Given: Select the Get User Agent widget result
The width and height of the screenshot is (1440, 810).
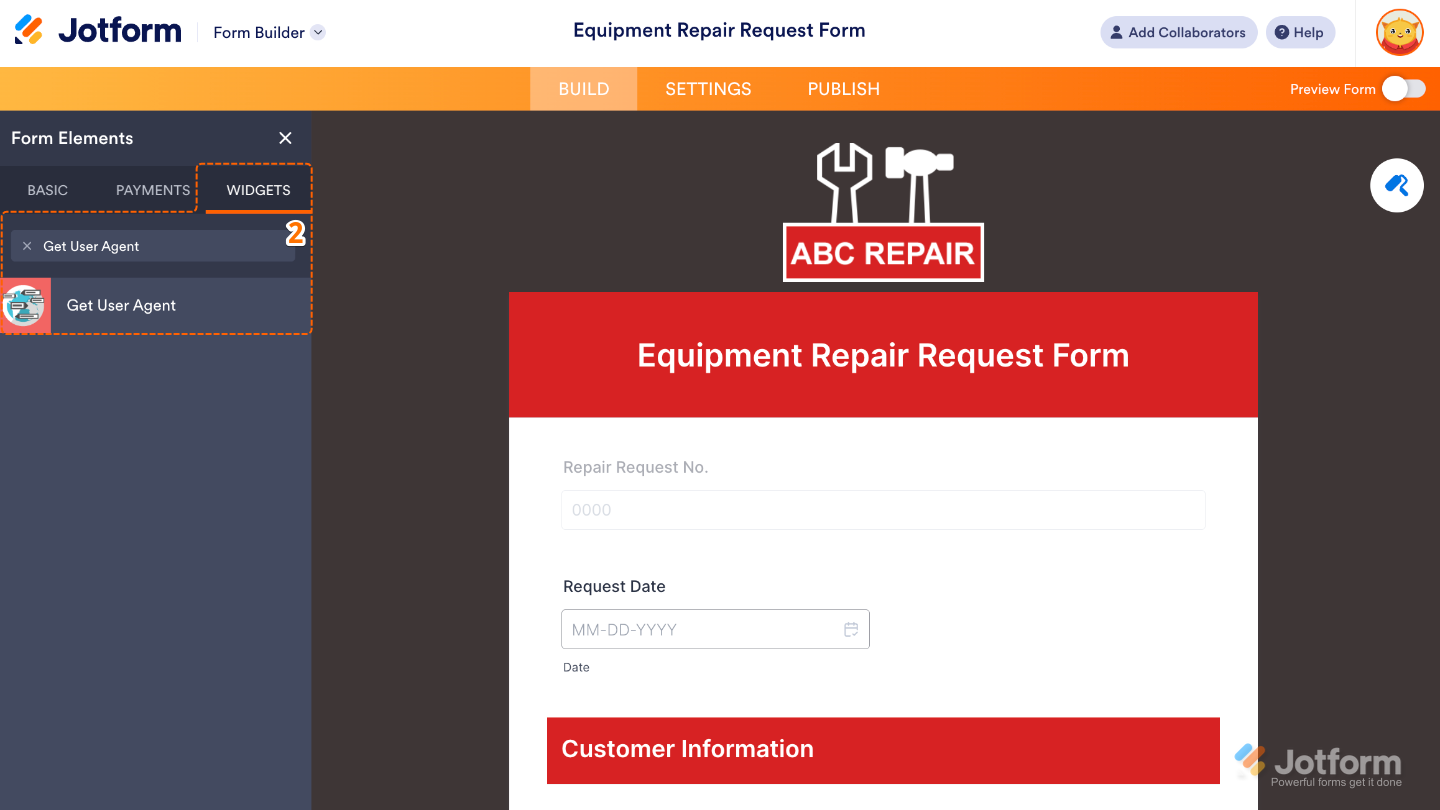Looking at the screenshot, I should 121,305.
